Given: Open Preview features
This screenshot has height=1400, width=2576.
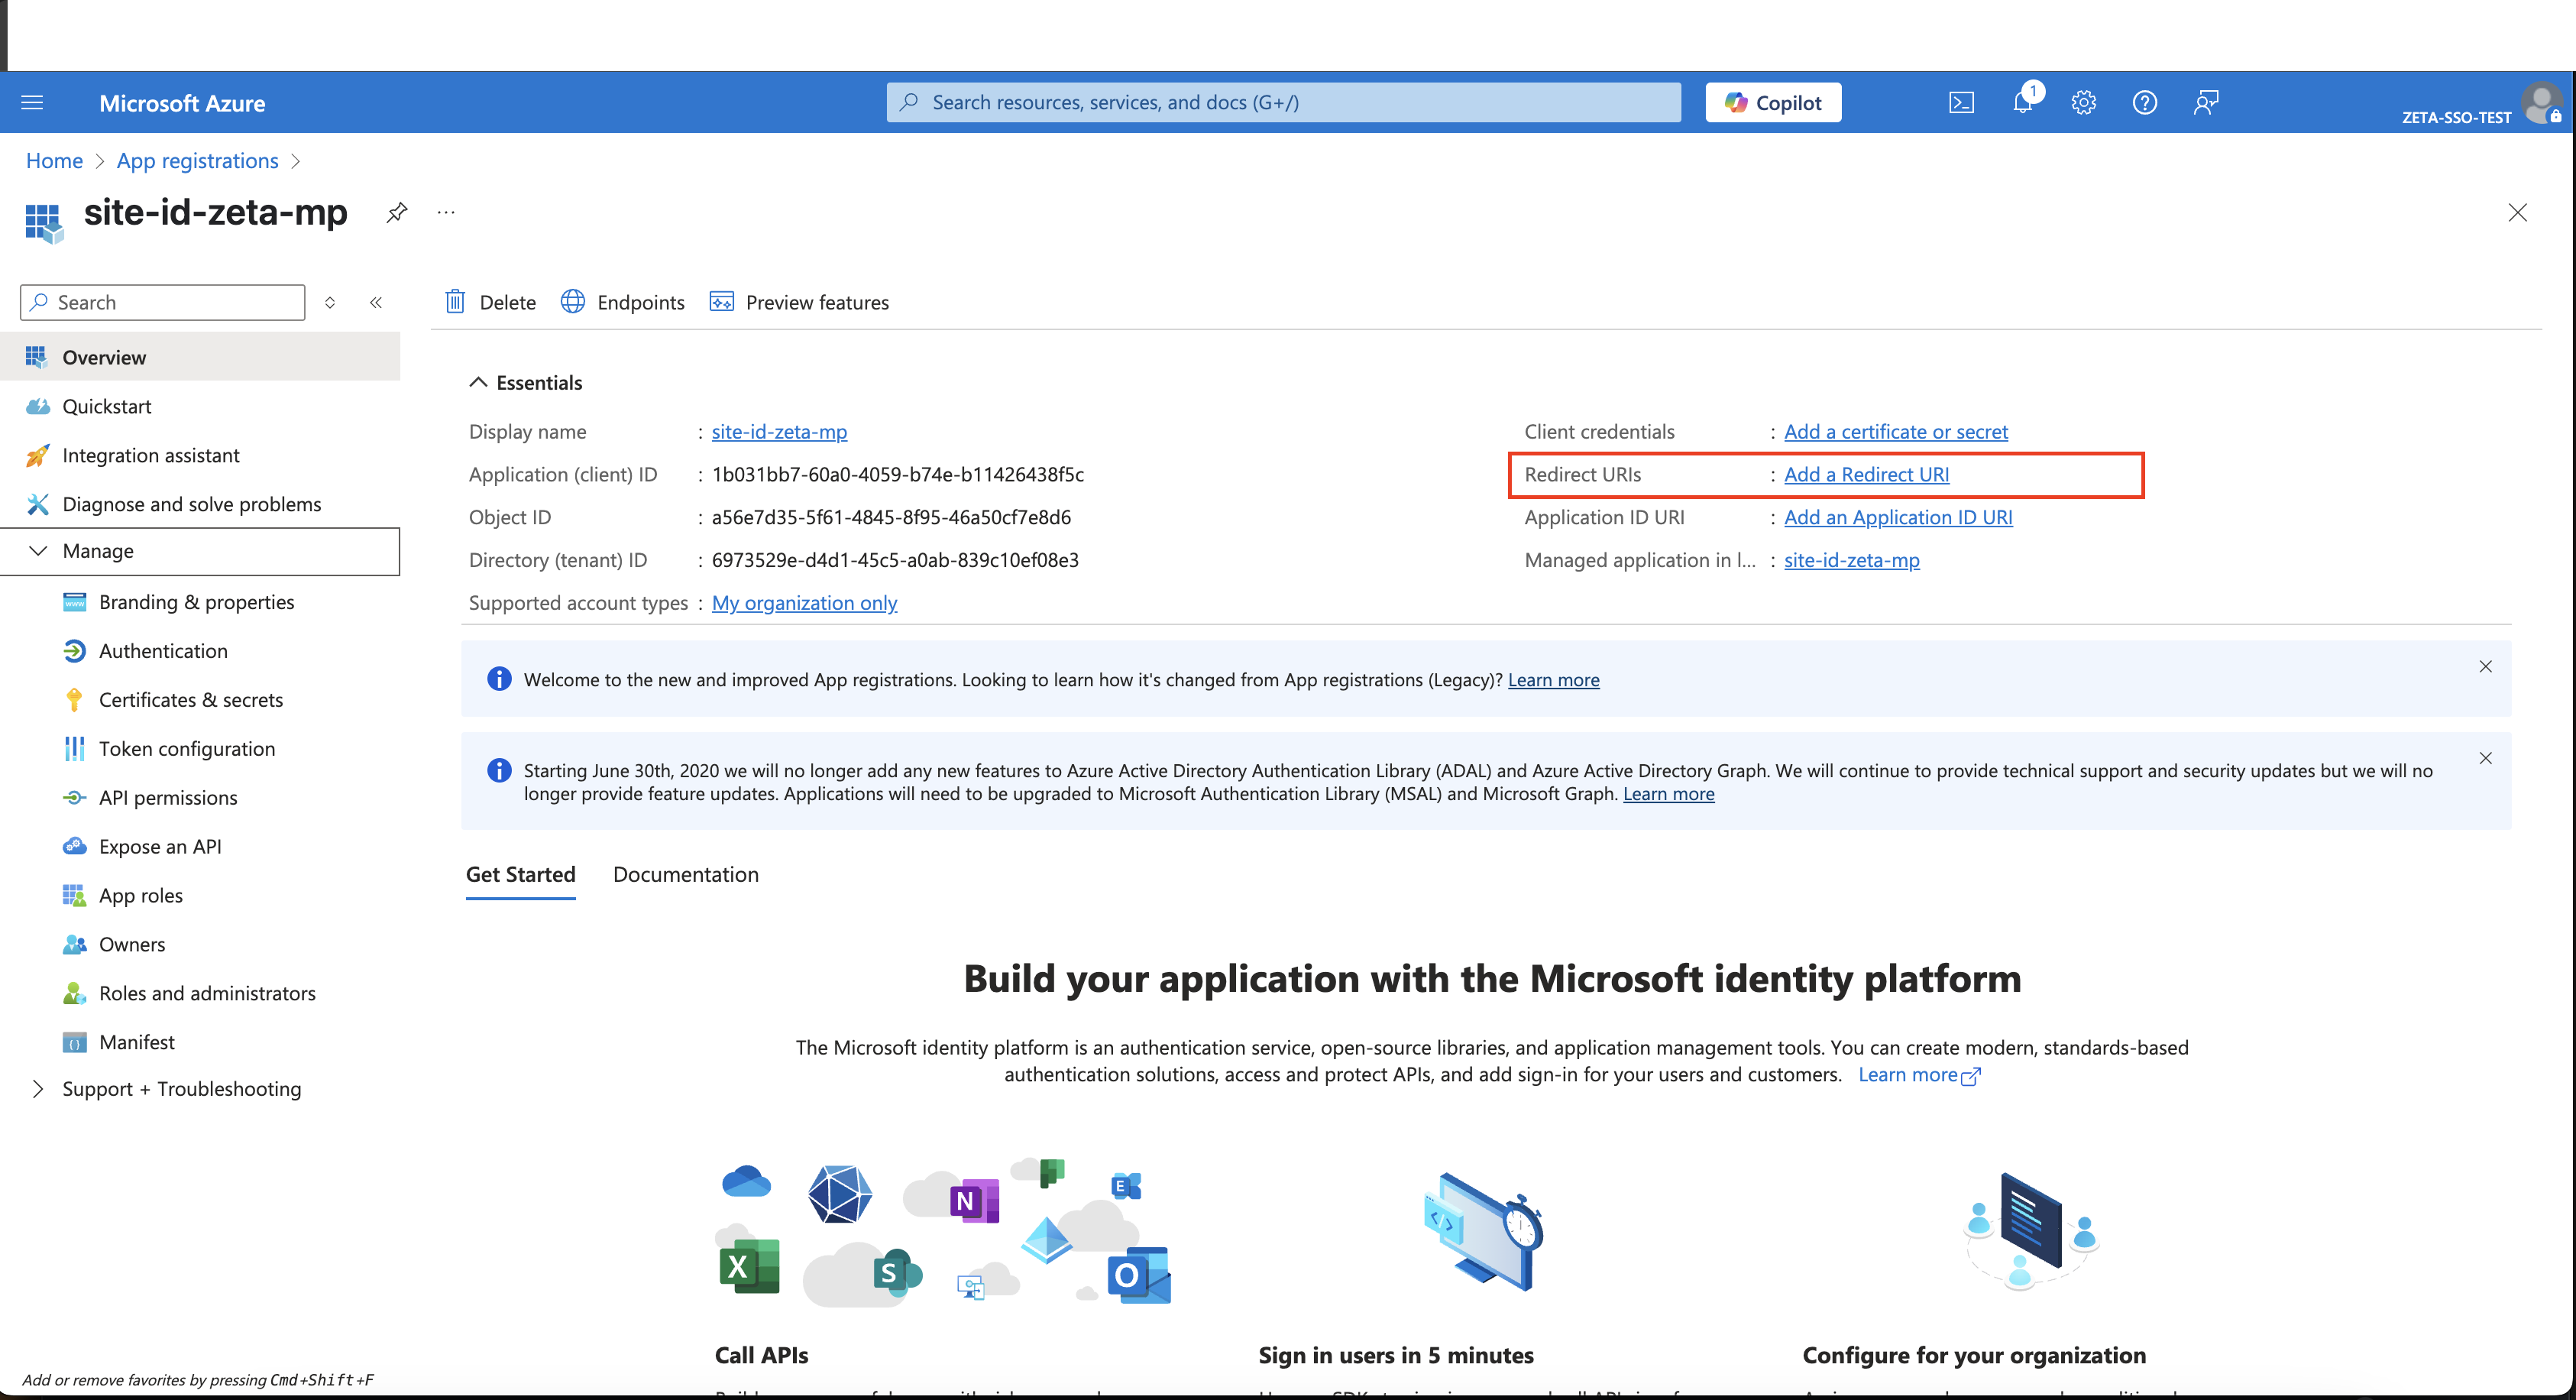Looking at the screenshot, I should 799,301.
